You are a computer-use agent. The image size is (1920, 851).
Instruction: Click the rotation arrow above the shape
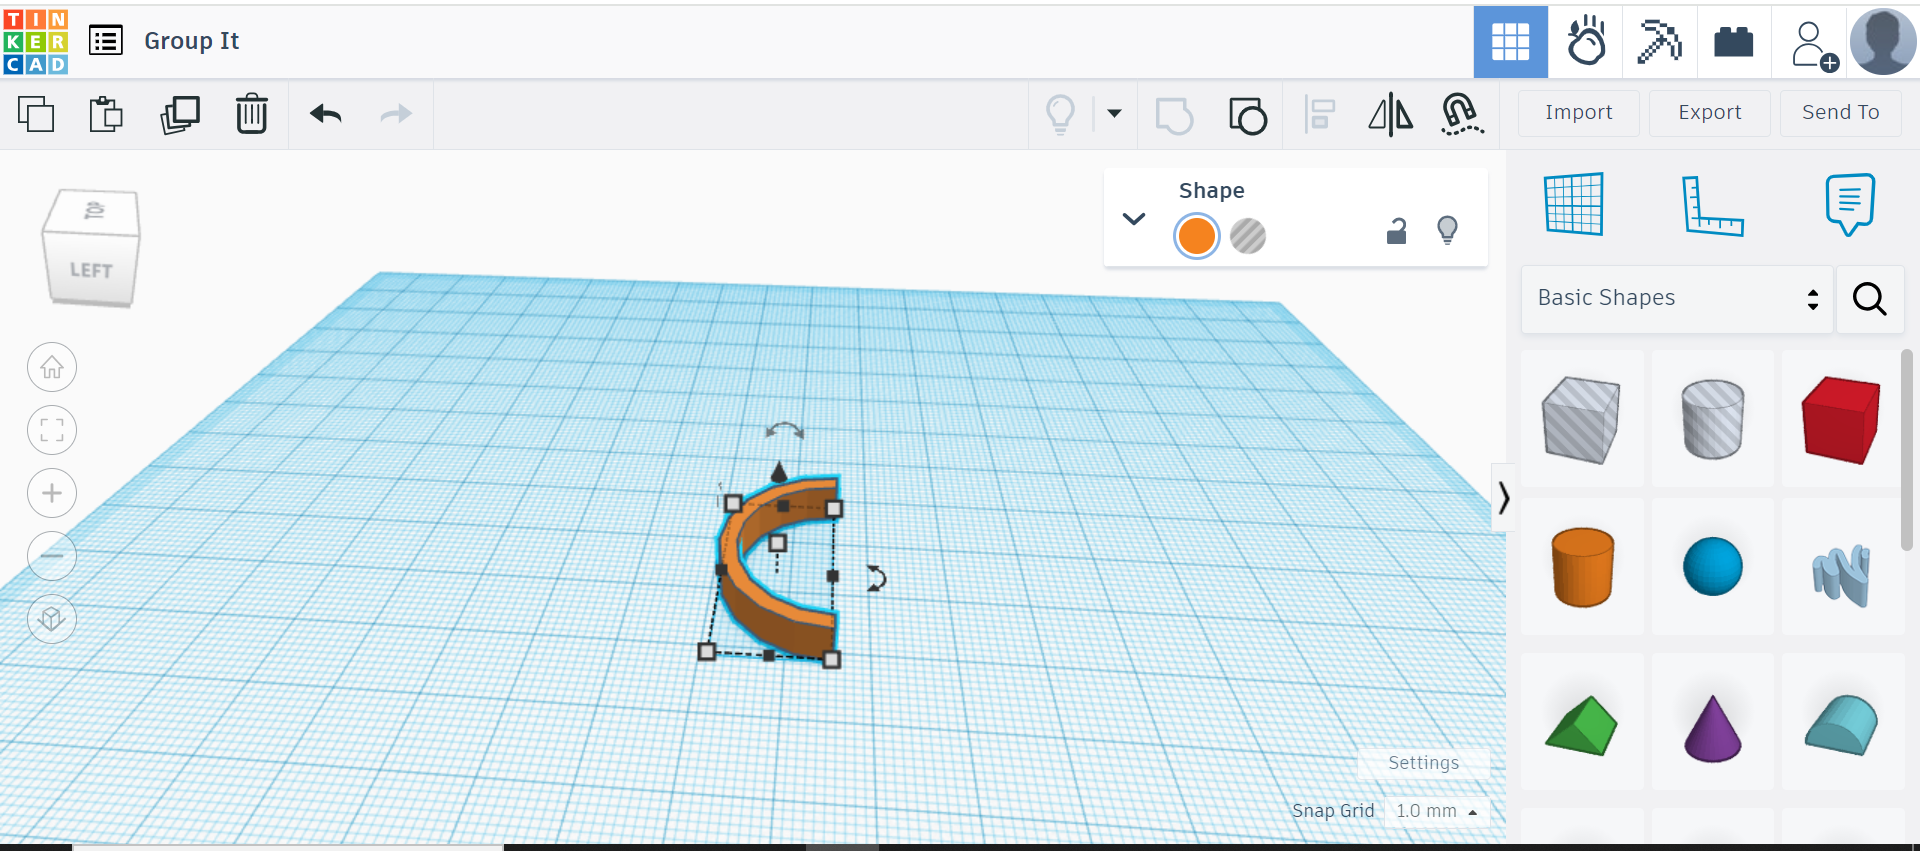pos(784,431)
